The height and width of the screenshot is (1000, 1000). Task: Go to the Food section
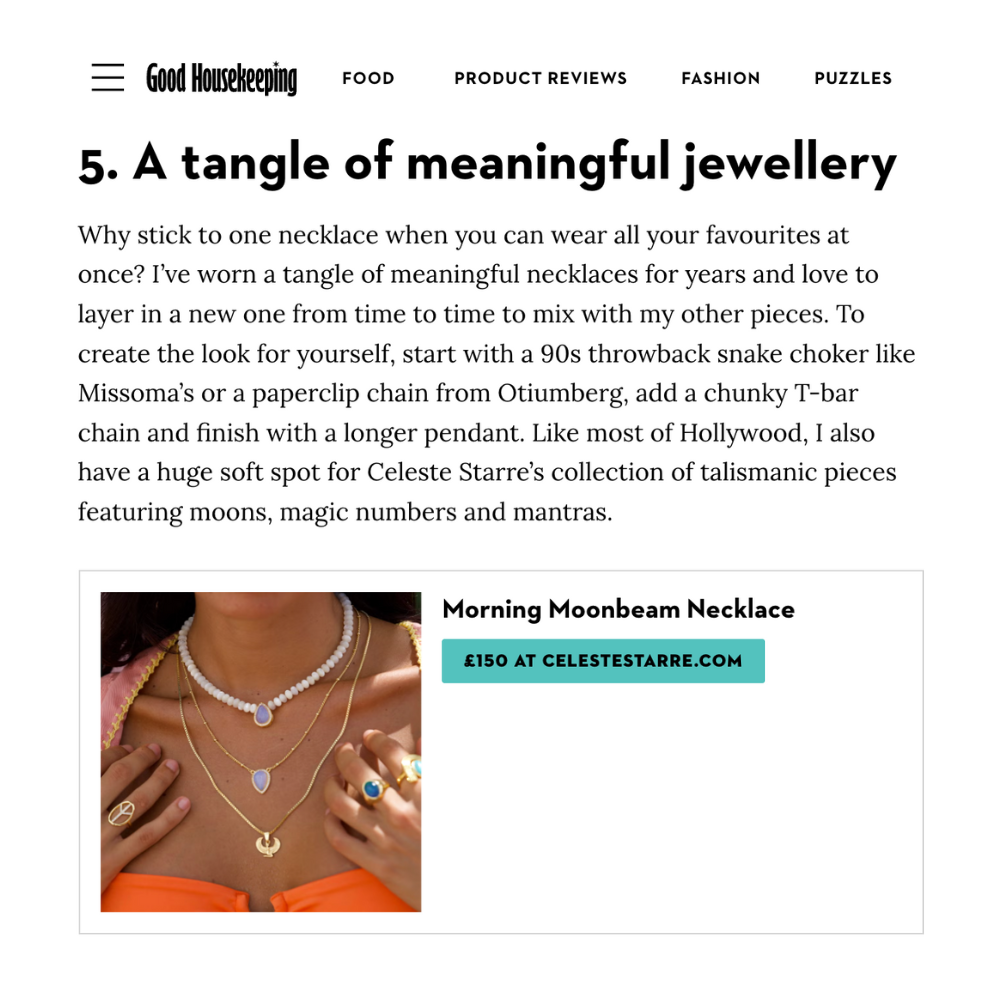(x=368, y=78)
